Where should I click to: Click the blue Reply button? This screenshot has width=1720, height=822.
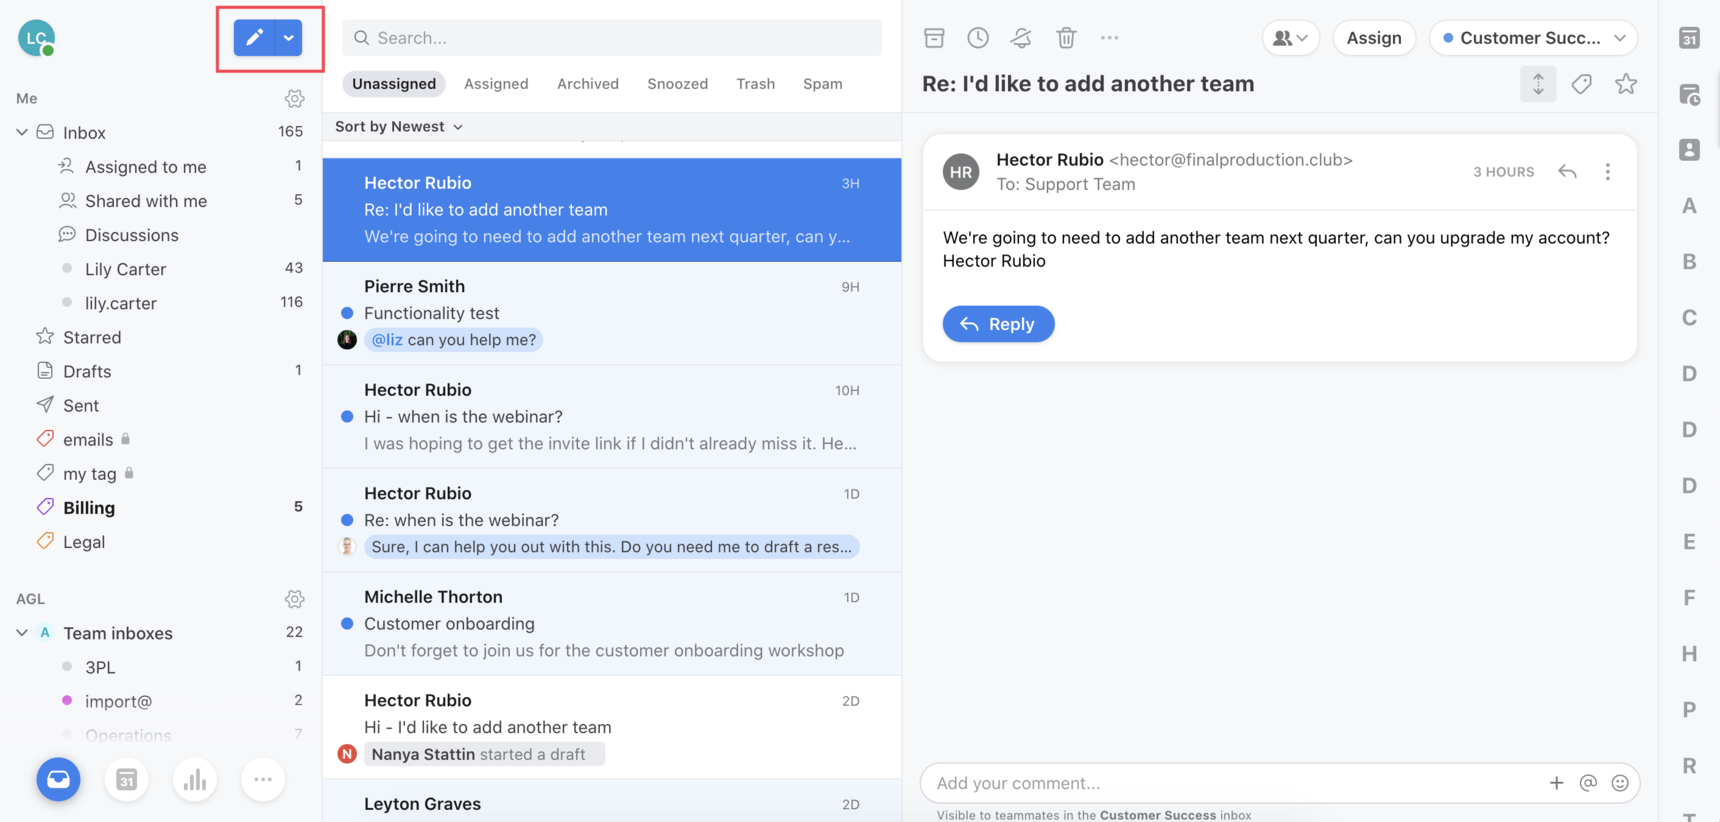(998, 324)
